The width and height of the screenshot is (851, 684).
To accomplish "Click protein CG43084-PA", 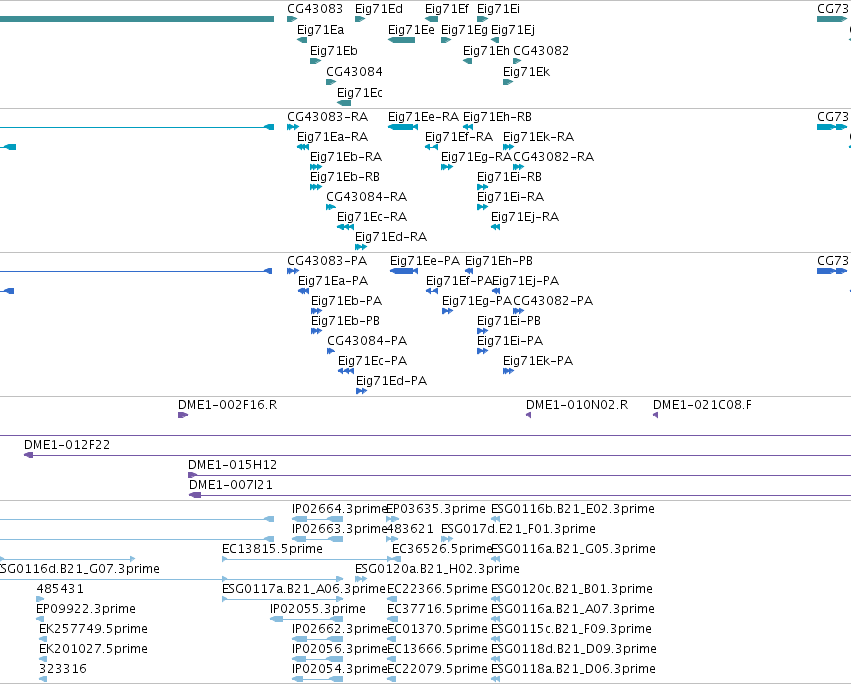I will point(367,341).
